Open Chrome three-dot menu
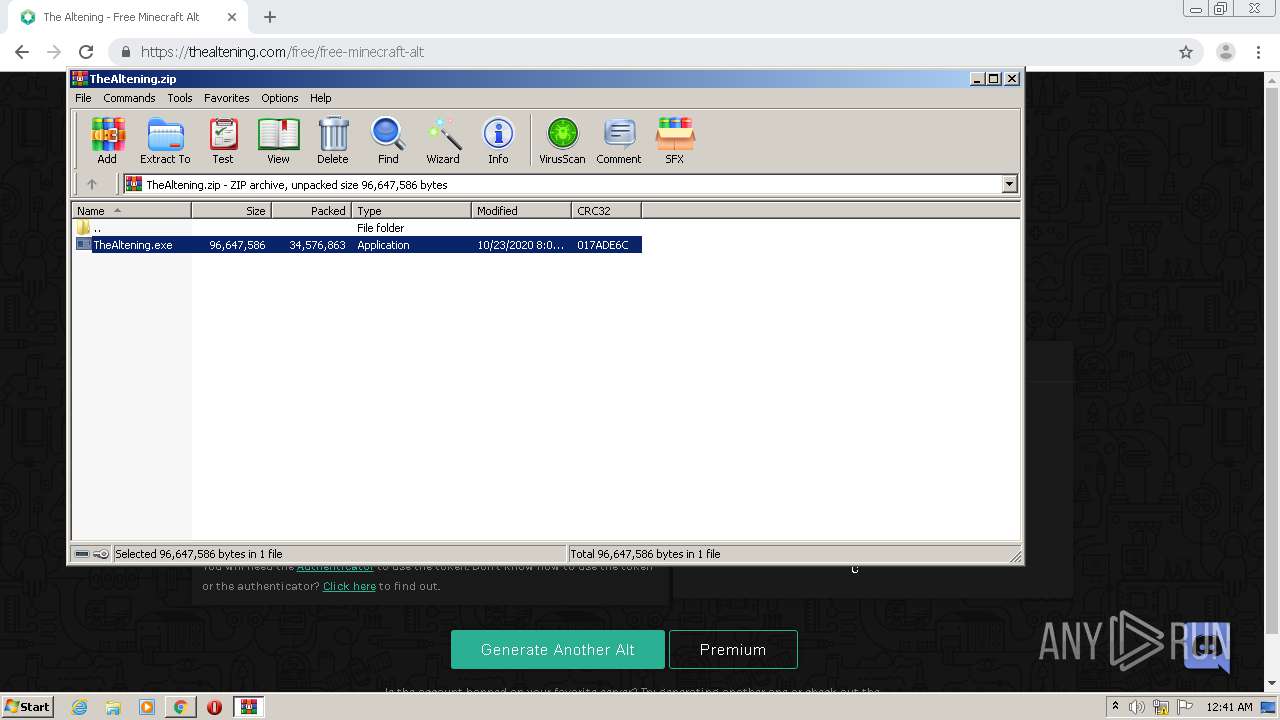Screen dimensions: 1280x720 [1258, 52]
